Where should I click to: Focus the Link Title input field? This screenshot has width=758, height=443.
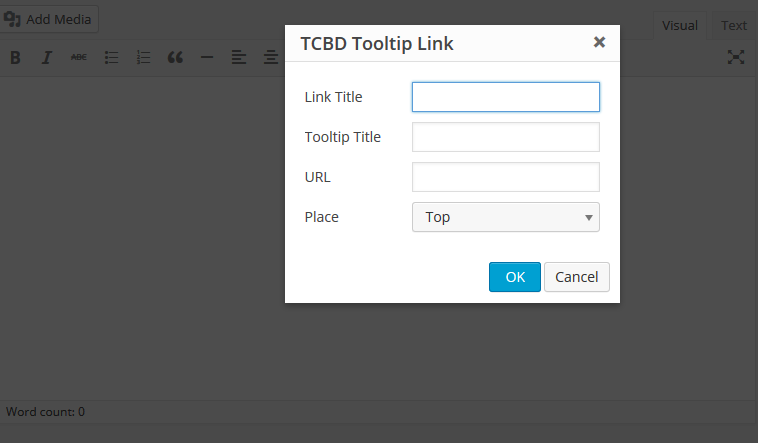506,97
